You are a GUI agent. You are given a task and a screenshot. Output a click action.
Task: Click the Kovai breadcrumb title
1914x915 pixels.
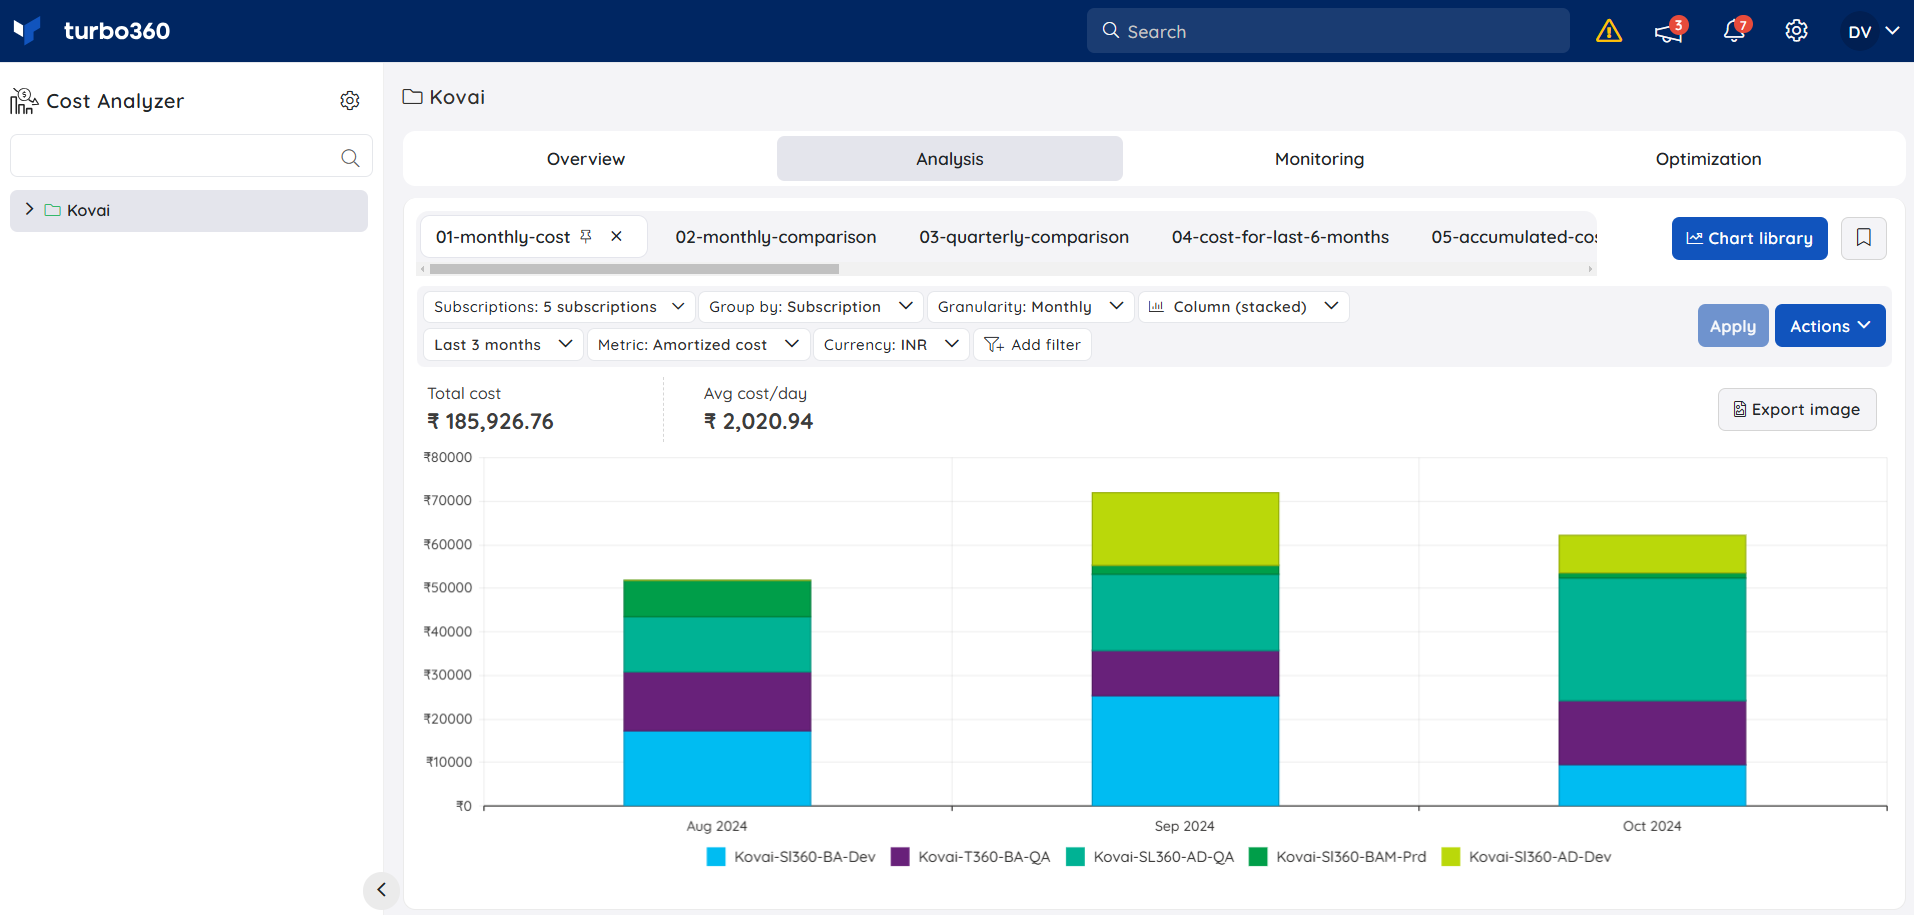point(457,97)
